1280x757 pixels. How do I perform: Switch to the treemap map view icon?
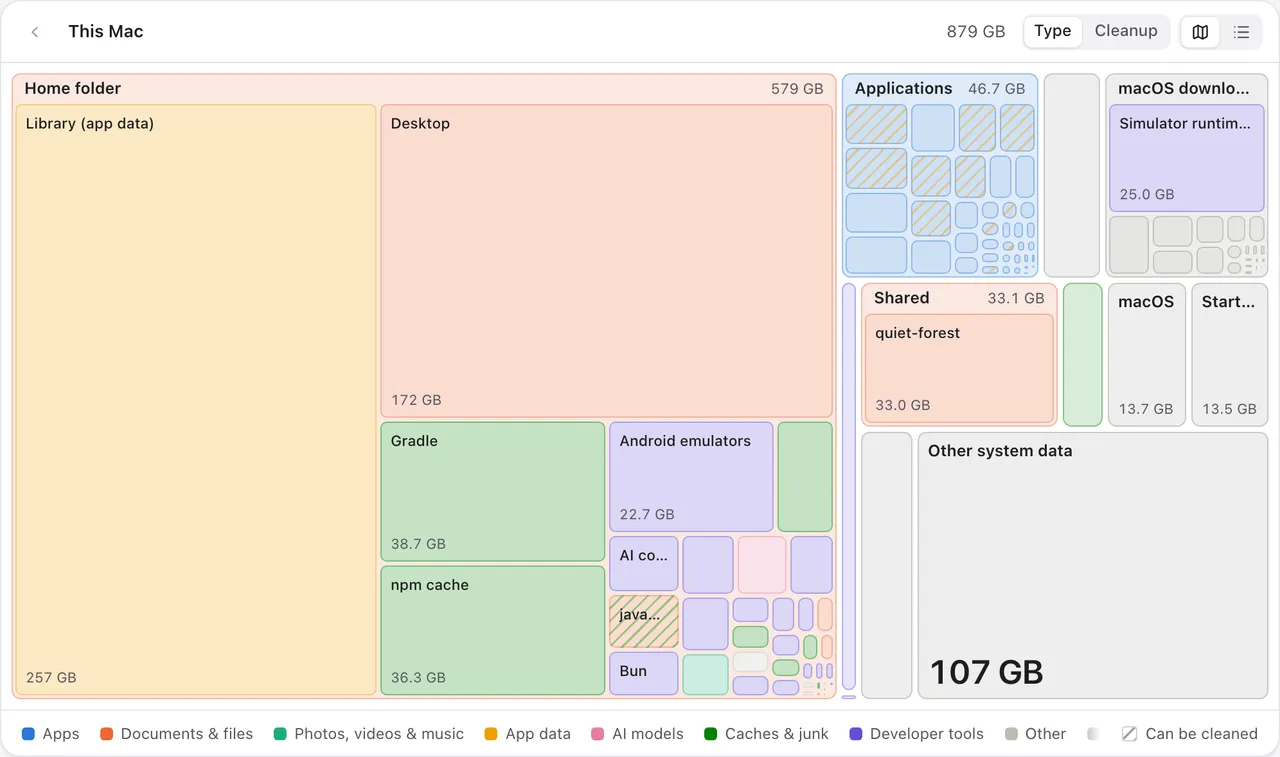point(1200,32)
